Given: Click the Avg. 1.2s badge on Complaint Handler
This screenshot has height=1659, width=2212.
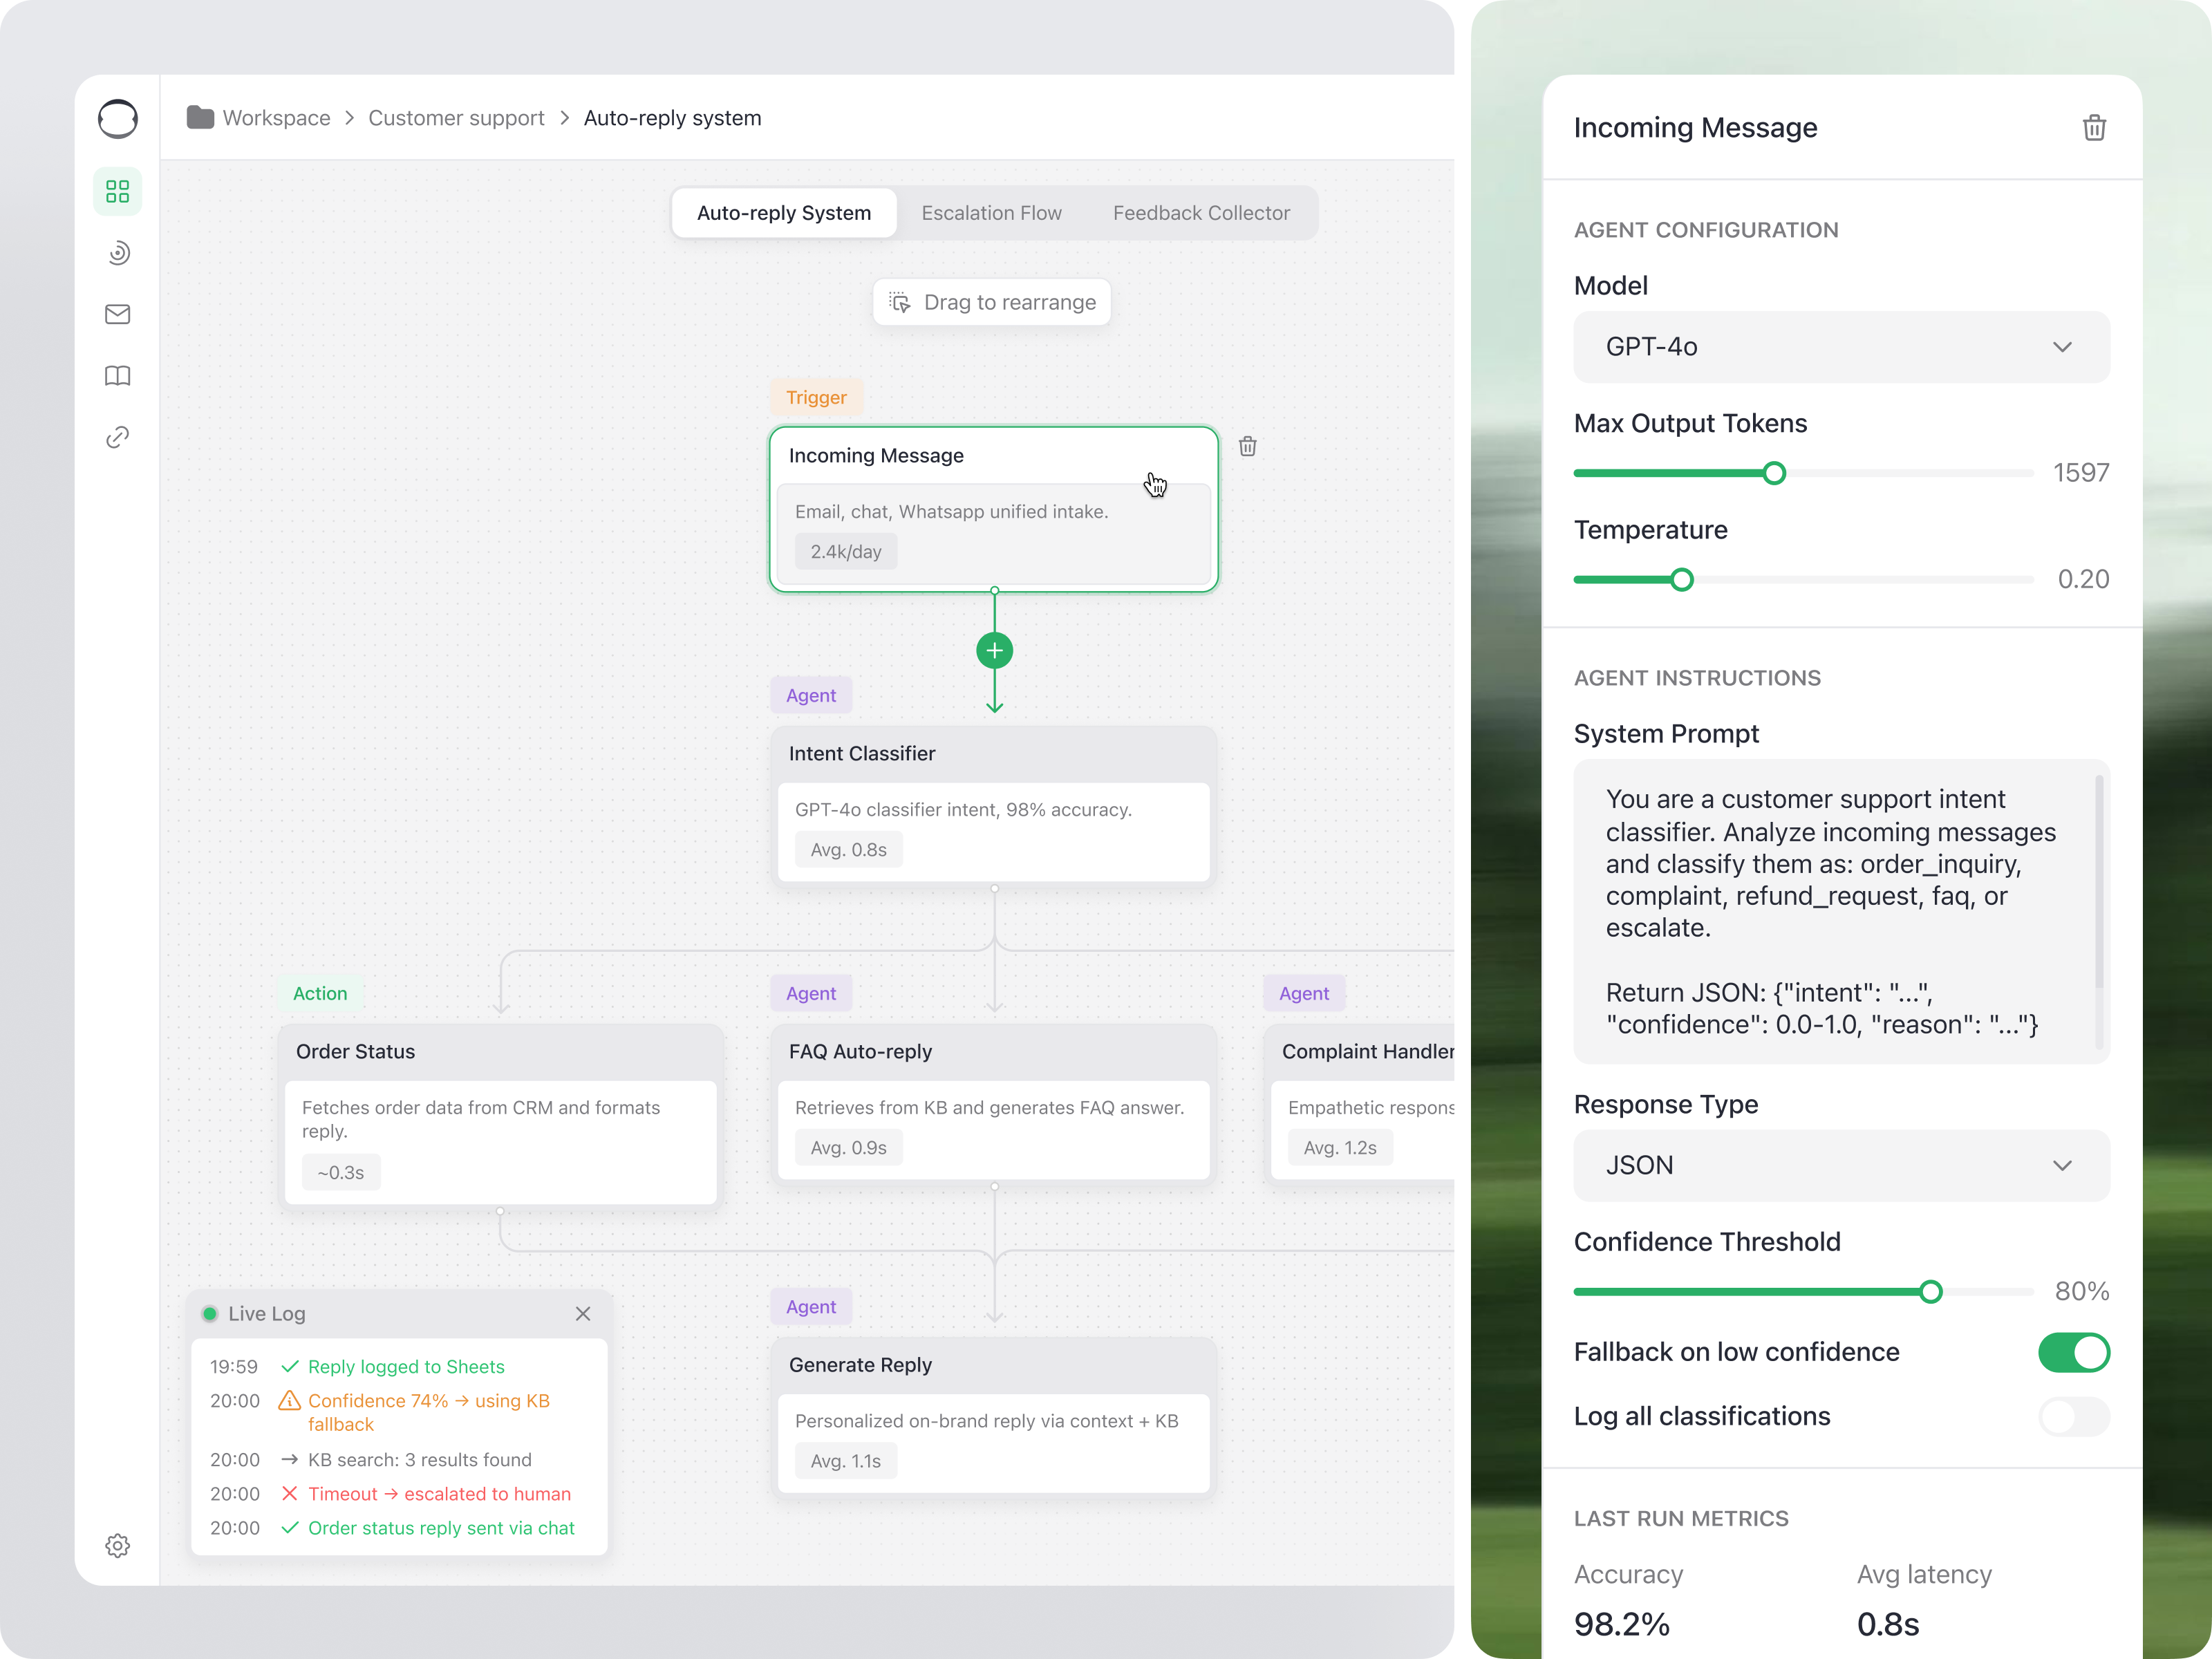Looking at the screenshot, I should [1340, 1148].
